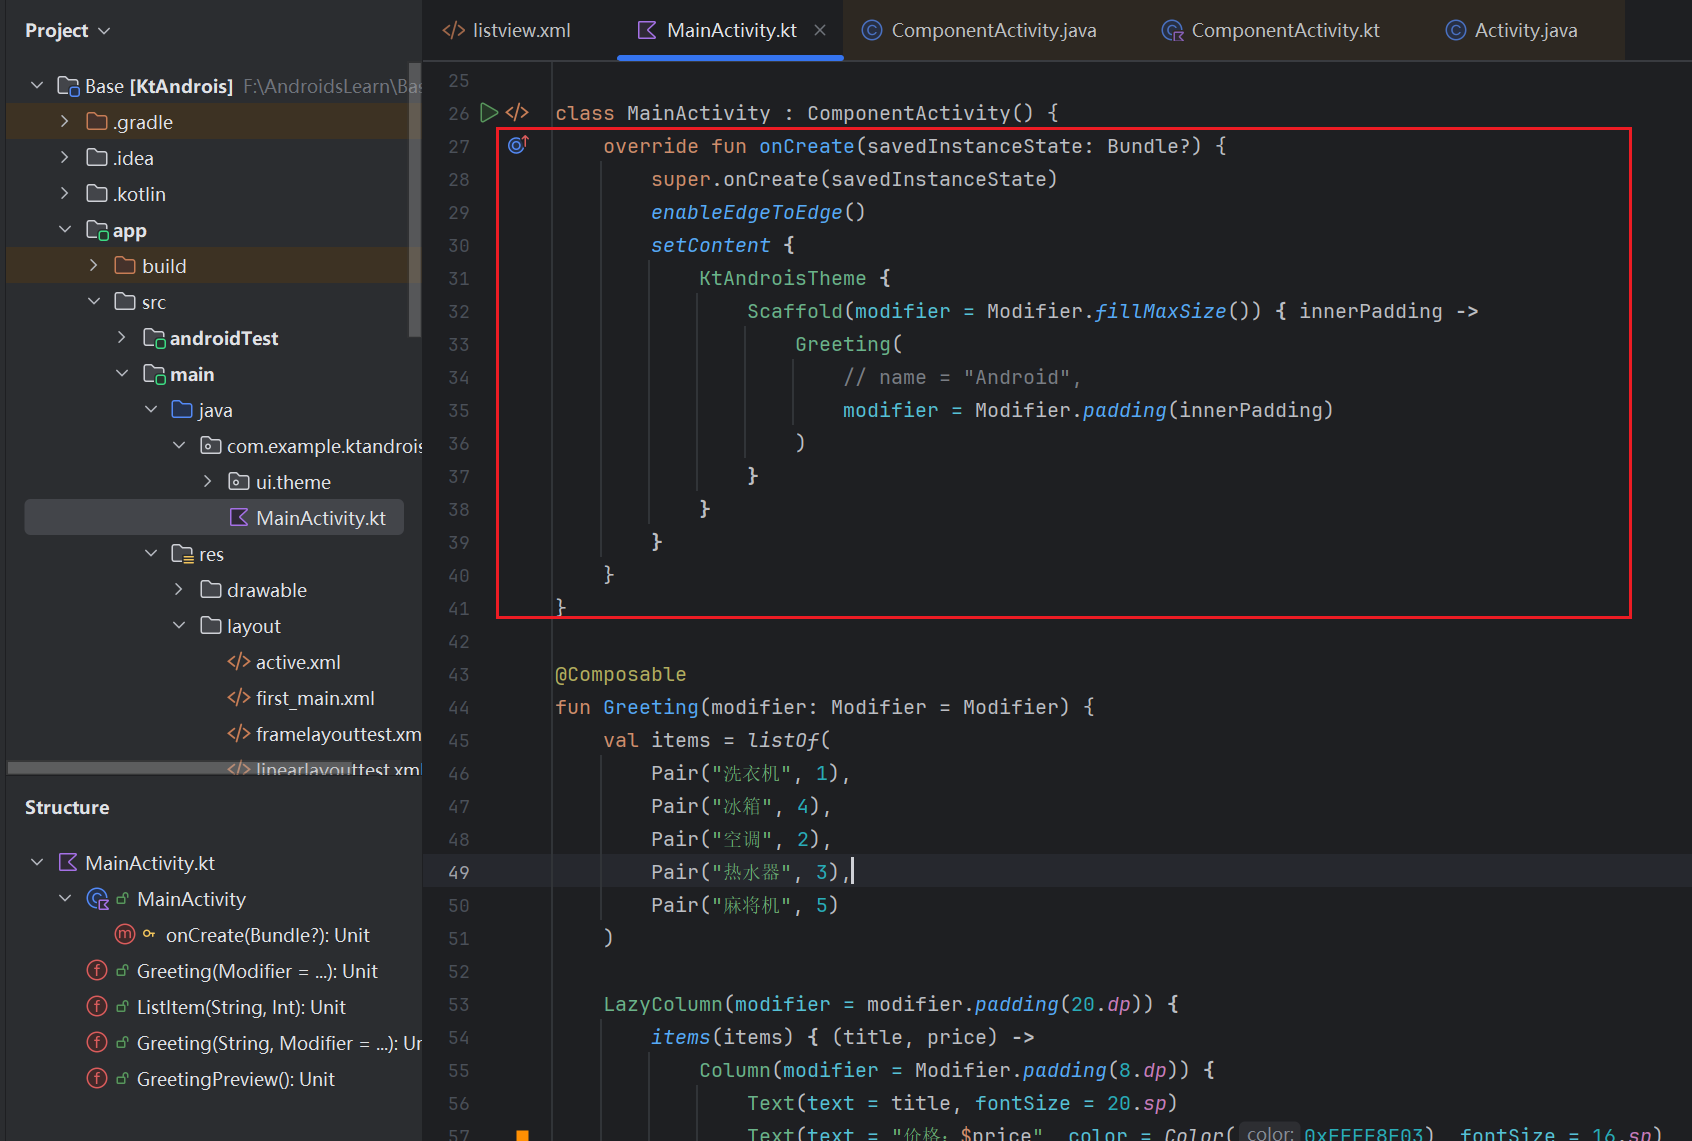Click the ui.theme package icon
The height and width of the screenshot is (1141, 1692).
[x=239, y=482]
